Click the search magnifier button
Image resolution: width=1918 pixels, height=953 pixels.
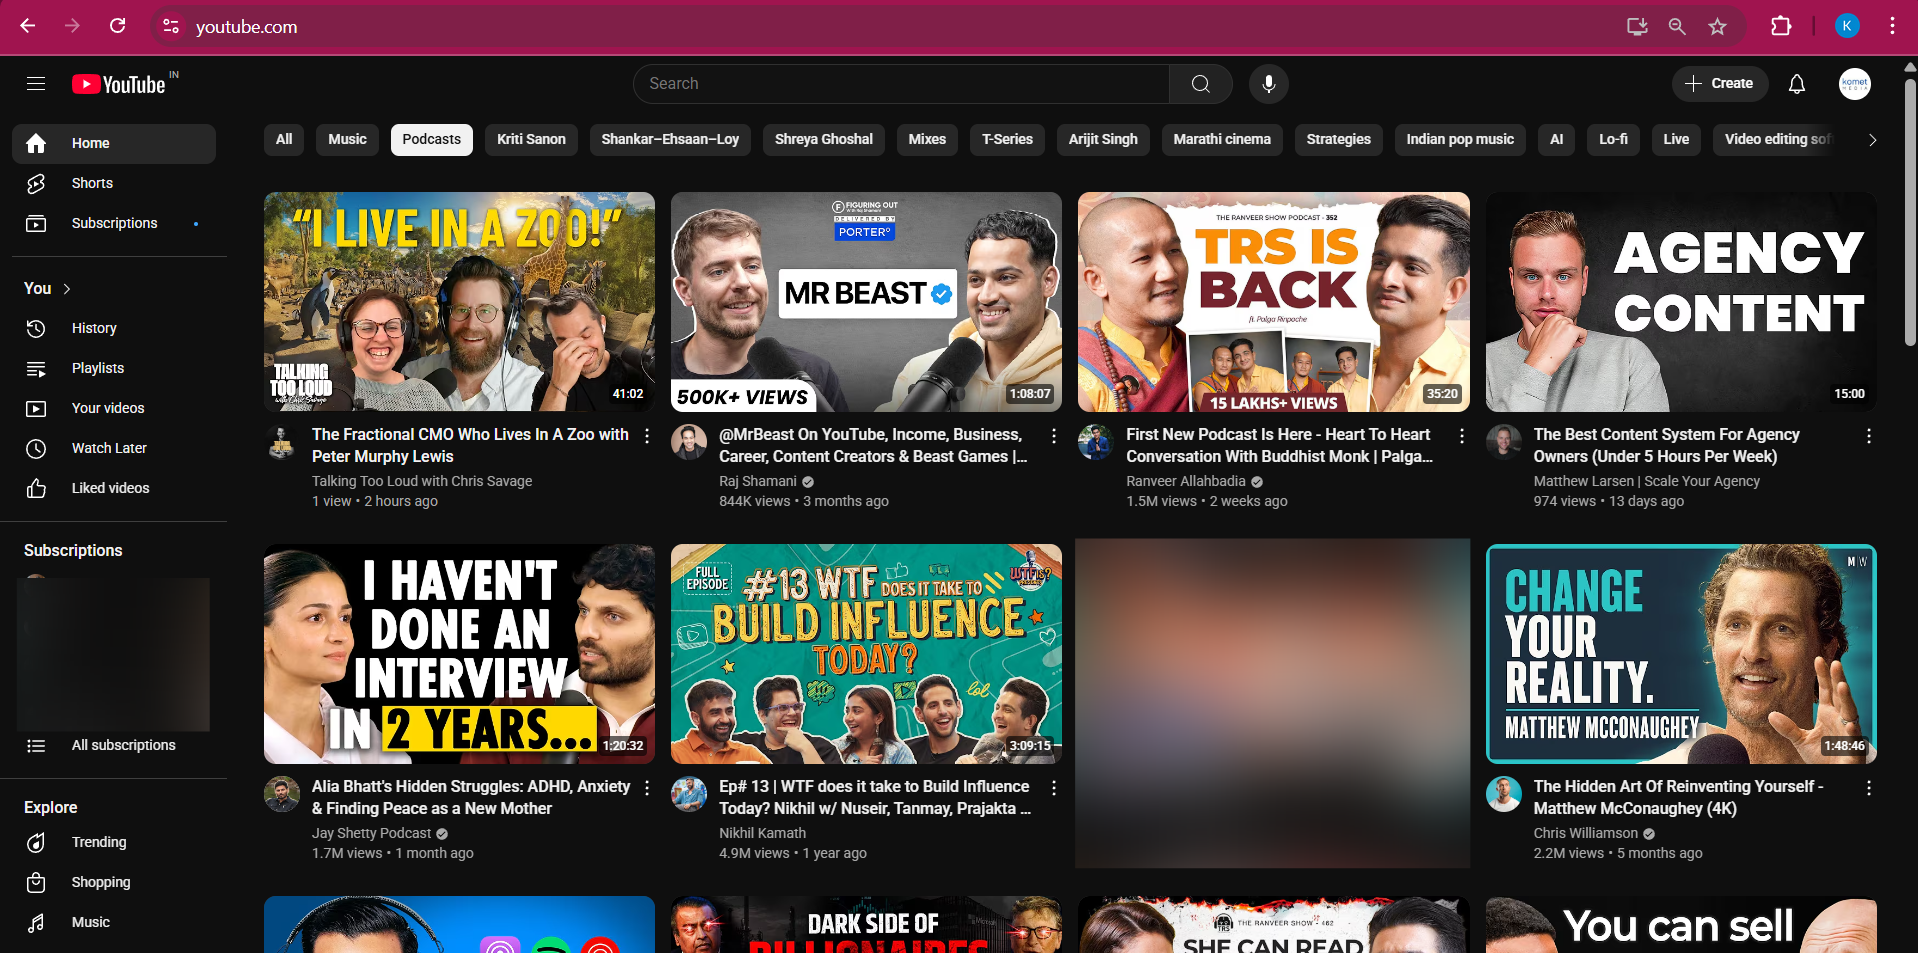(x=1200, y=84)
